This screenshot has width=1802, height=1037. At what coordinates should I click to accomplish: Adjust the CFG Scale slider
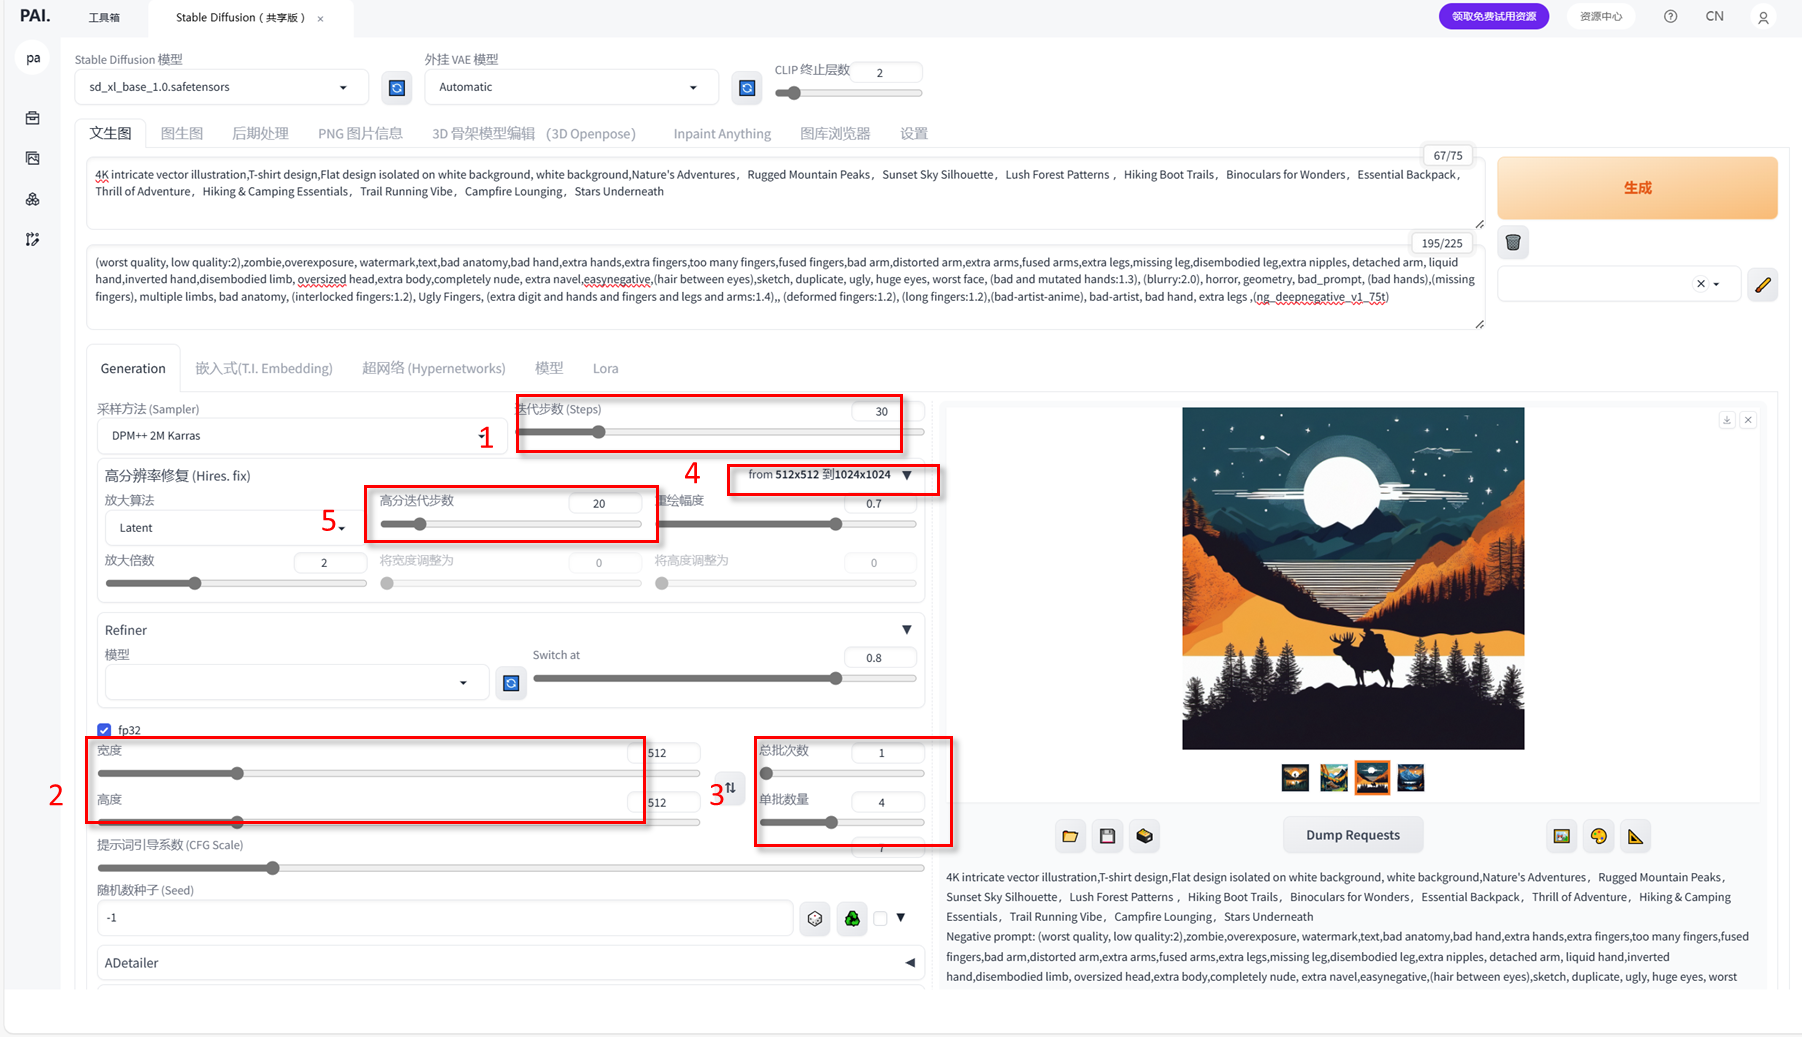(510, 868)
